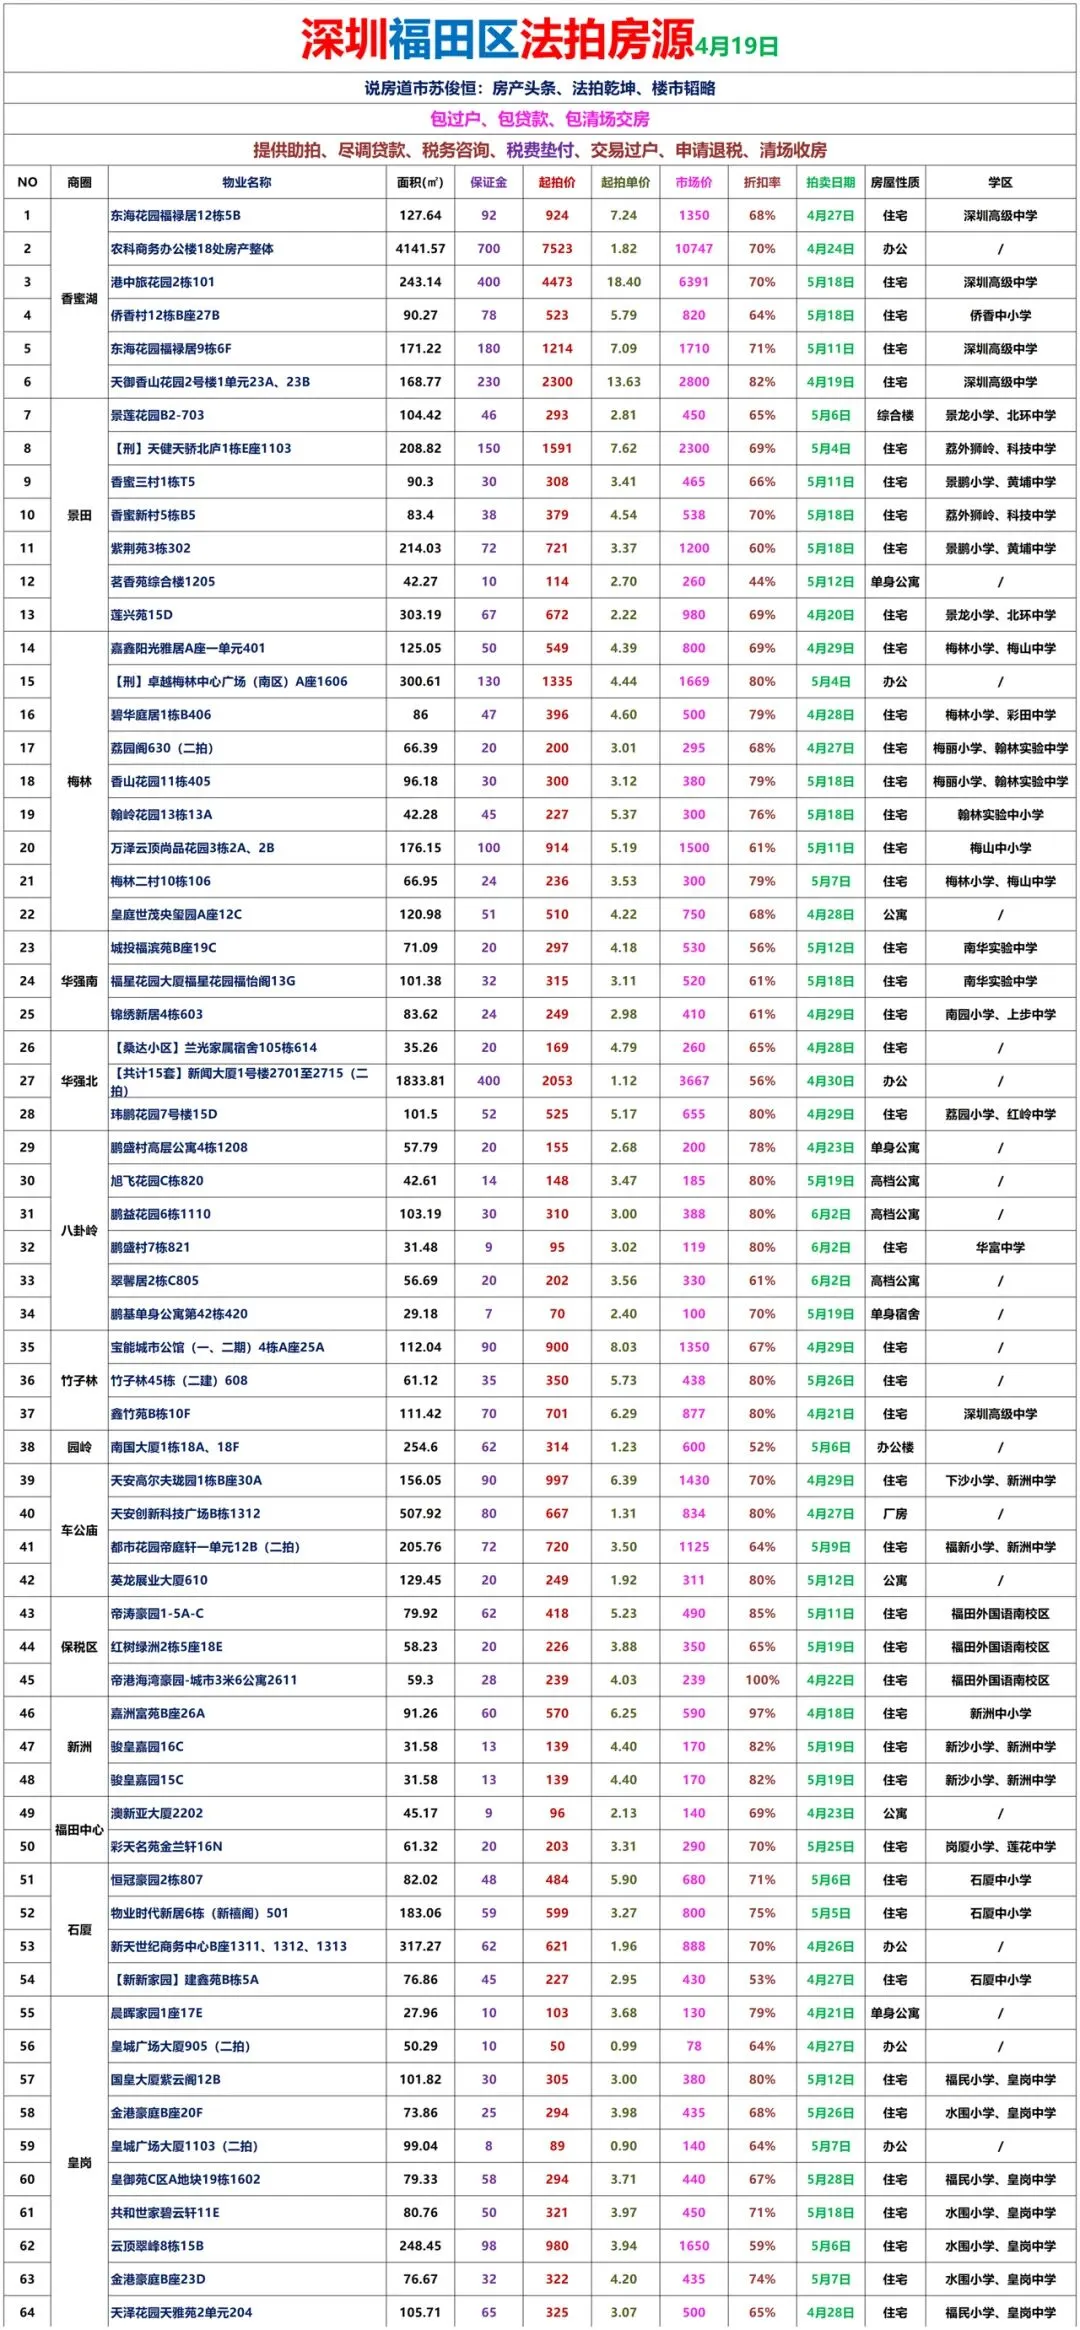Click the 物业名称 column header
This screenshot has width=1080, height=2330.
coord(246,182)
